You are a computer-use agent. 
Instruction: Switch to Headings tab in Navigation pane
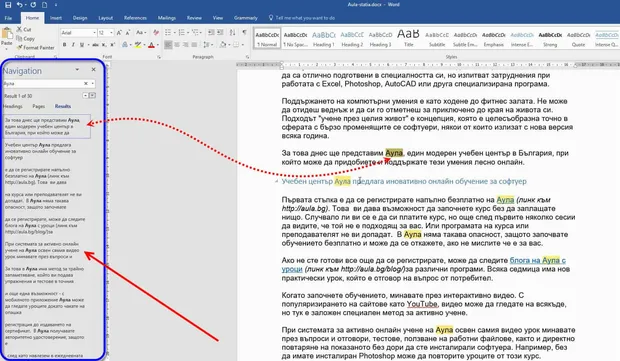pos(13,106)
